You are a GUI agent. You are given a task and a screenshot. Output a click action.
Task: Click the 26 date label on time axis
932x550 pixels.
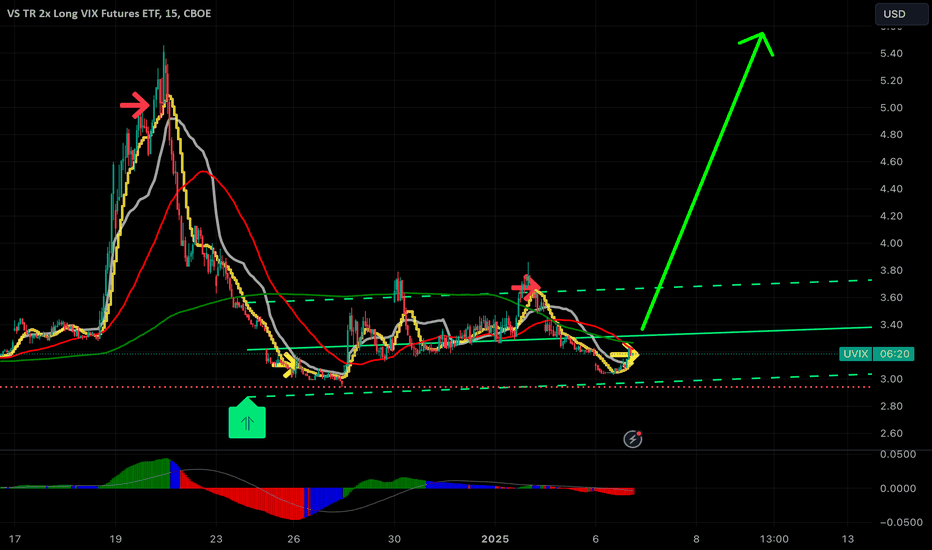[x=294, y=539]
